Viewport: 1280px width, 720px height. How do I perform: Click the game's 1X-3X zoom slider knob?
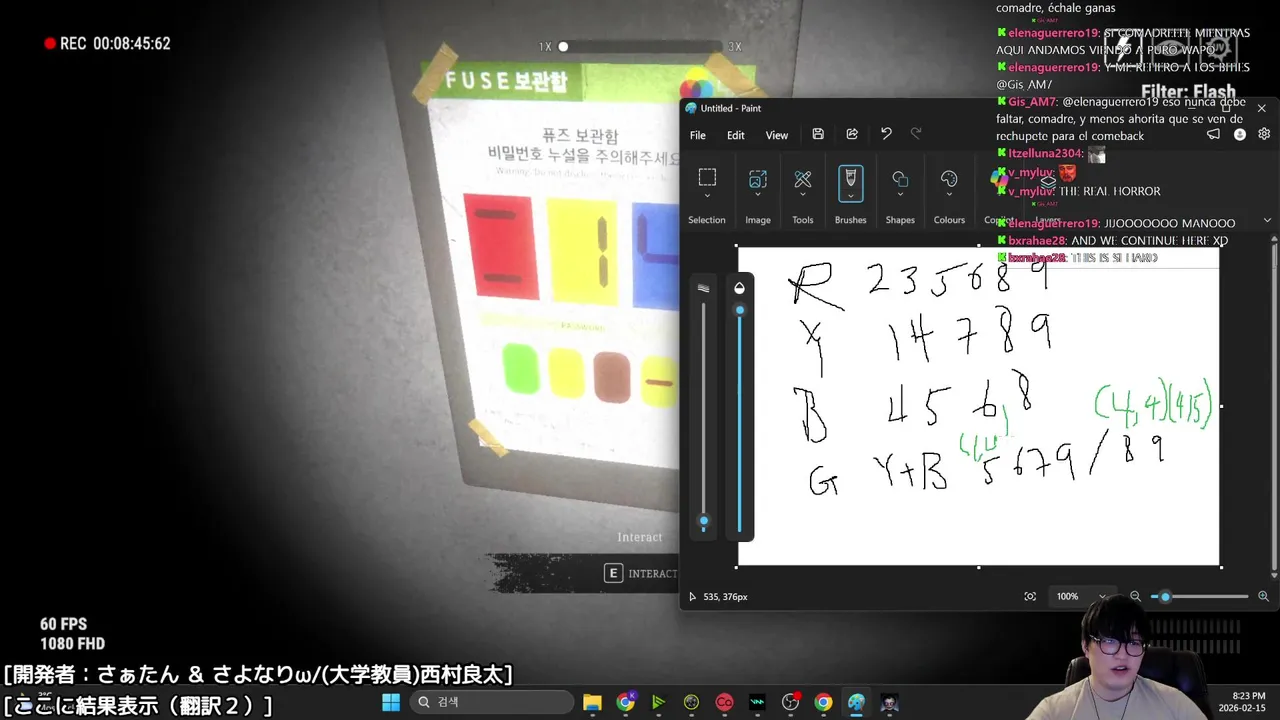[x=563, y=46]
